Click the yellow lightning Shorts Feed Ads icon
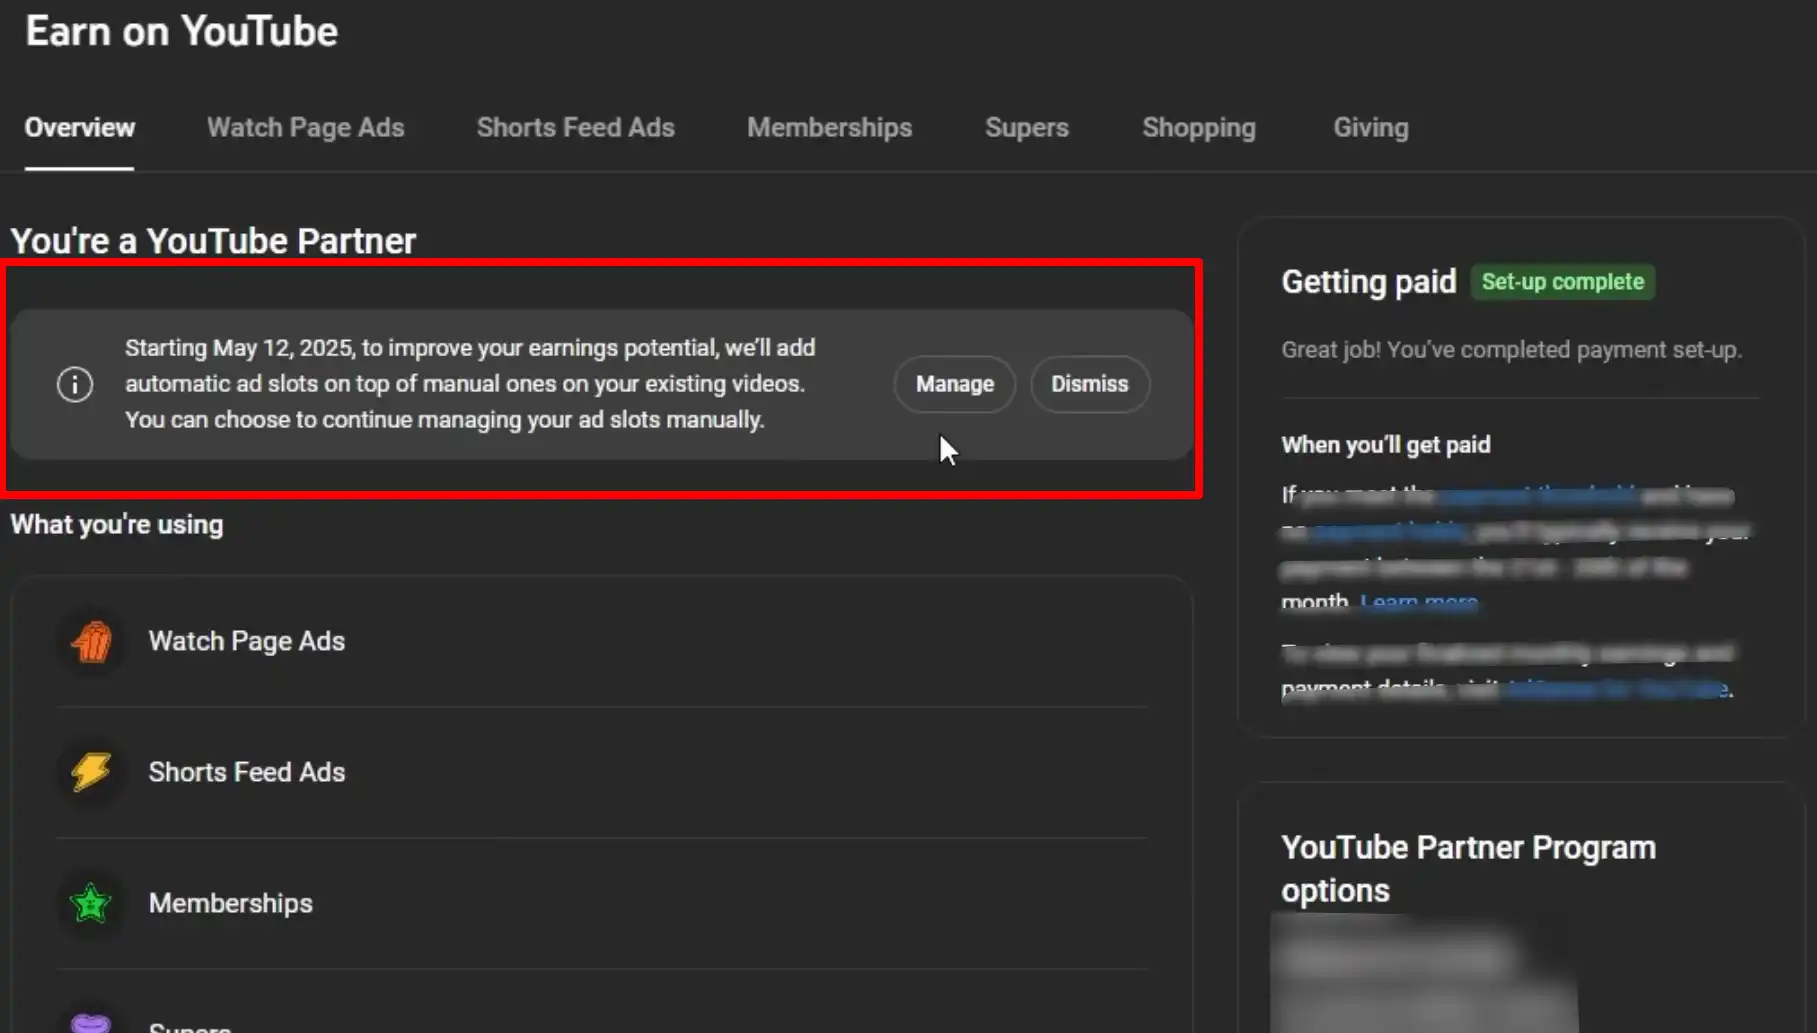This screenshot has height=1033, width=1817. coord(91,772)
